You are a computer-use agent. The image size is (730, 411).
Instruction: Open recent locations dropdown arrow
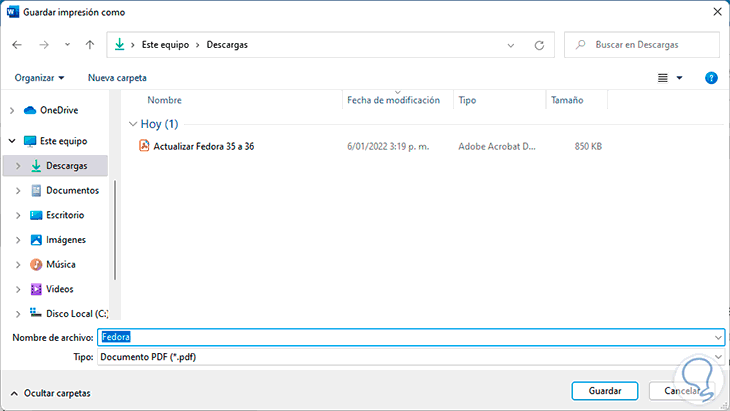click(68, 45)
